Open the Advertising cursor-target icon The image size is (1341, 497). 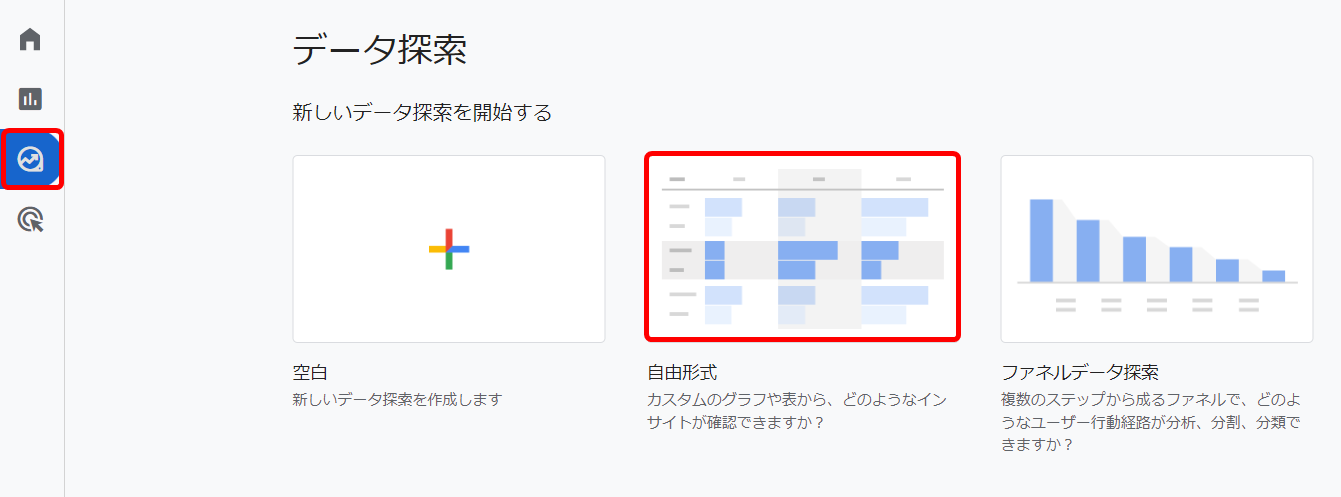point(30,220)
